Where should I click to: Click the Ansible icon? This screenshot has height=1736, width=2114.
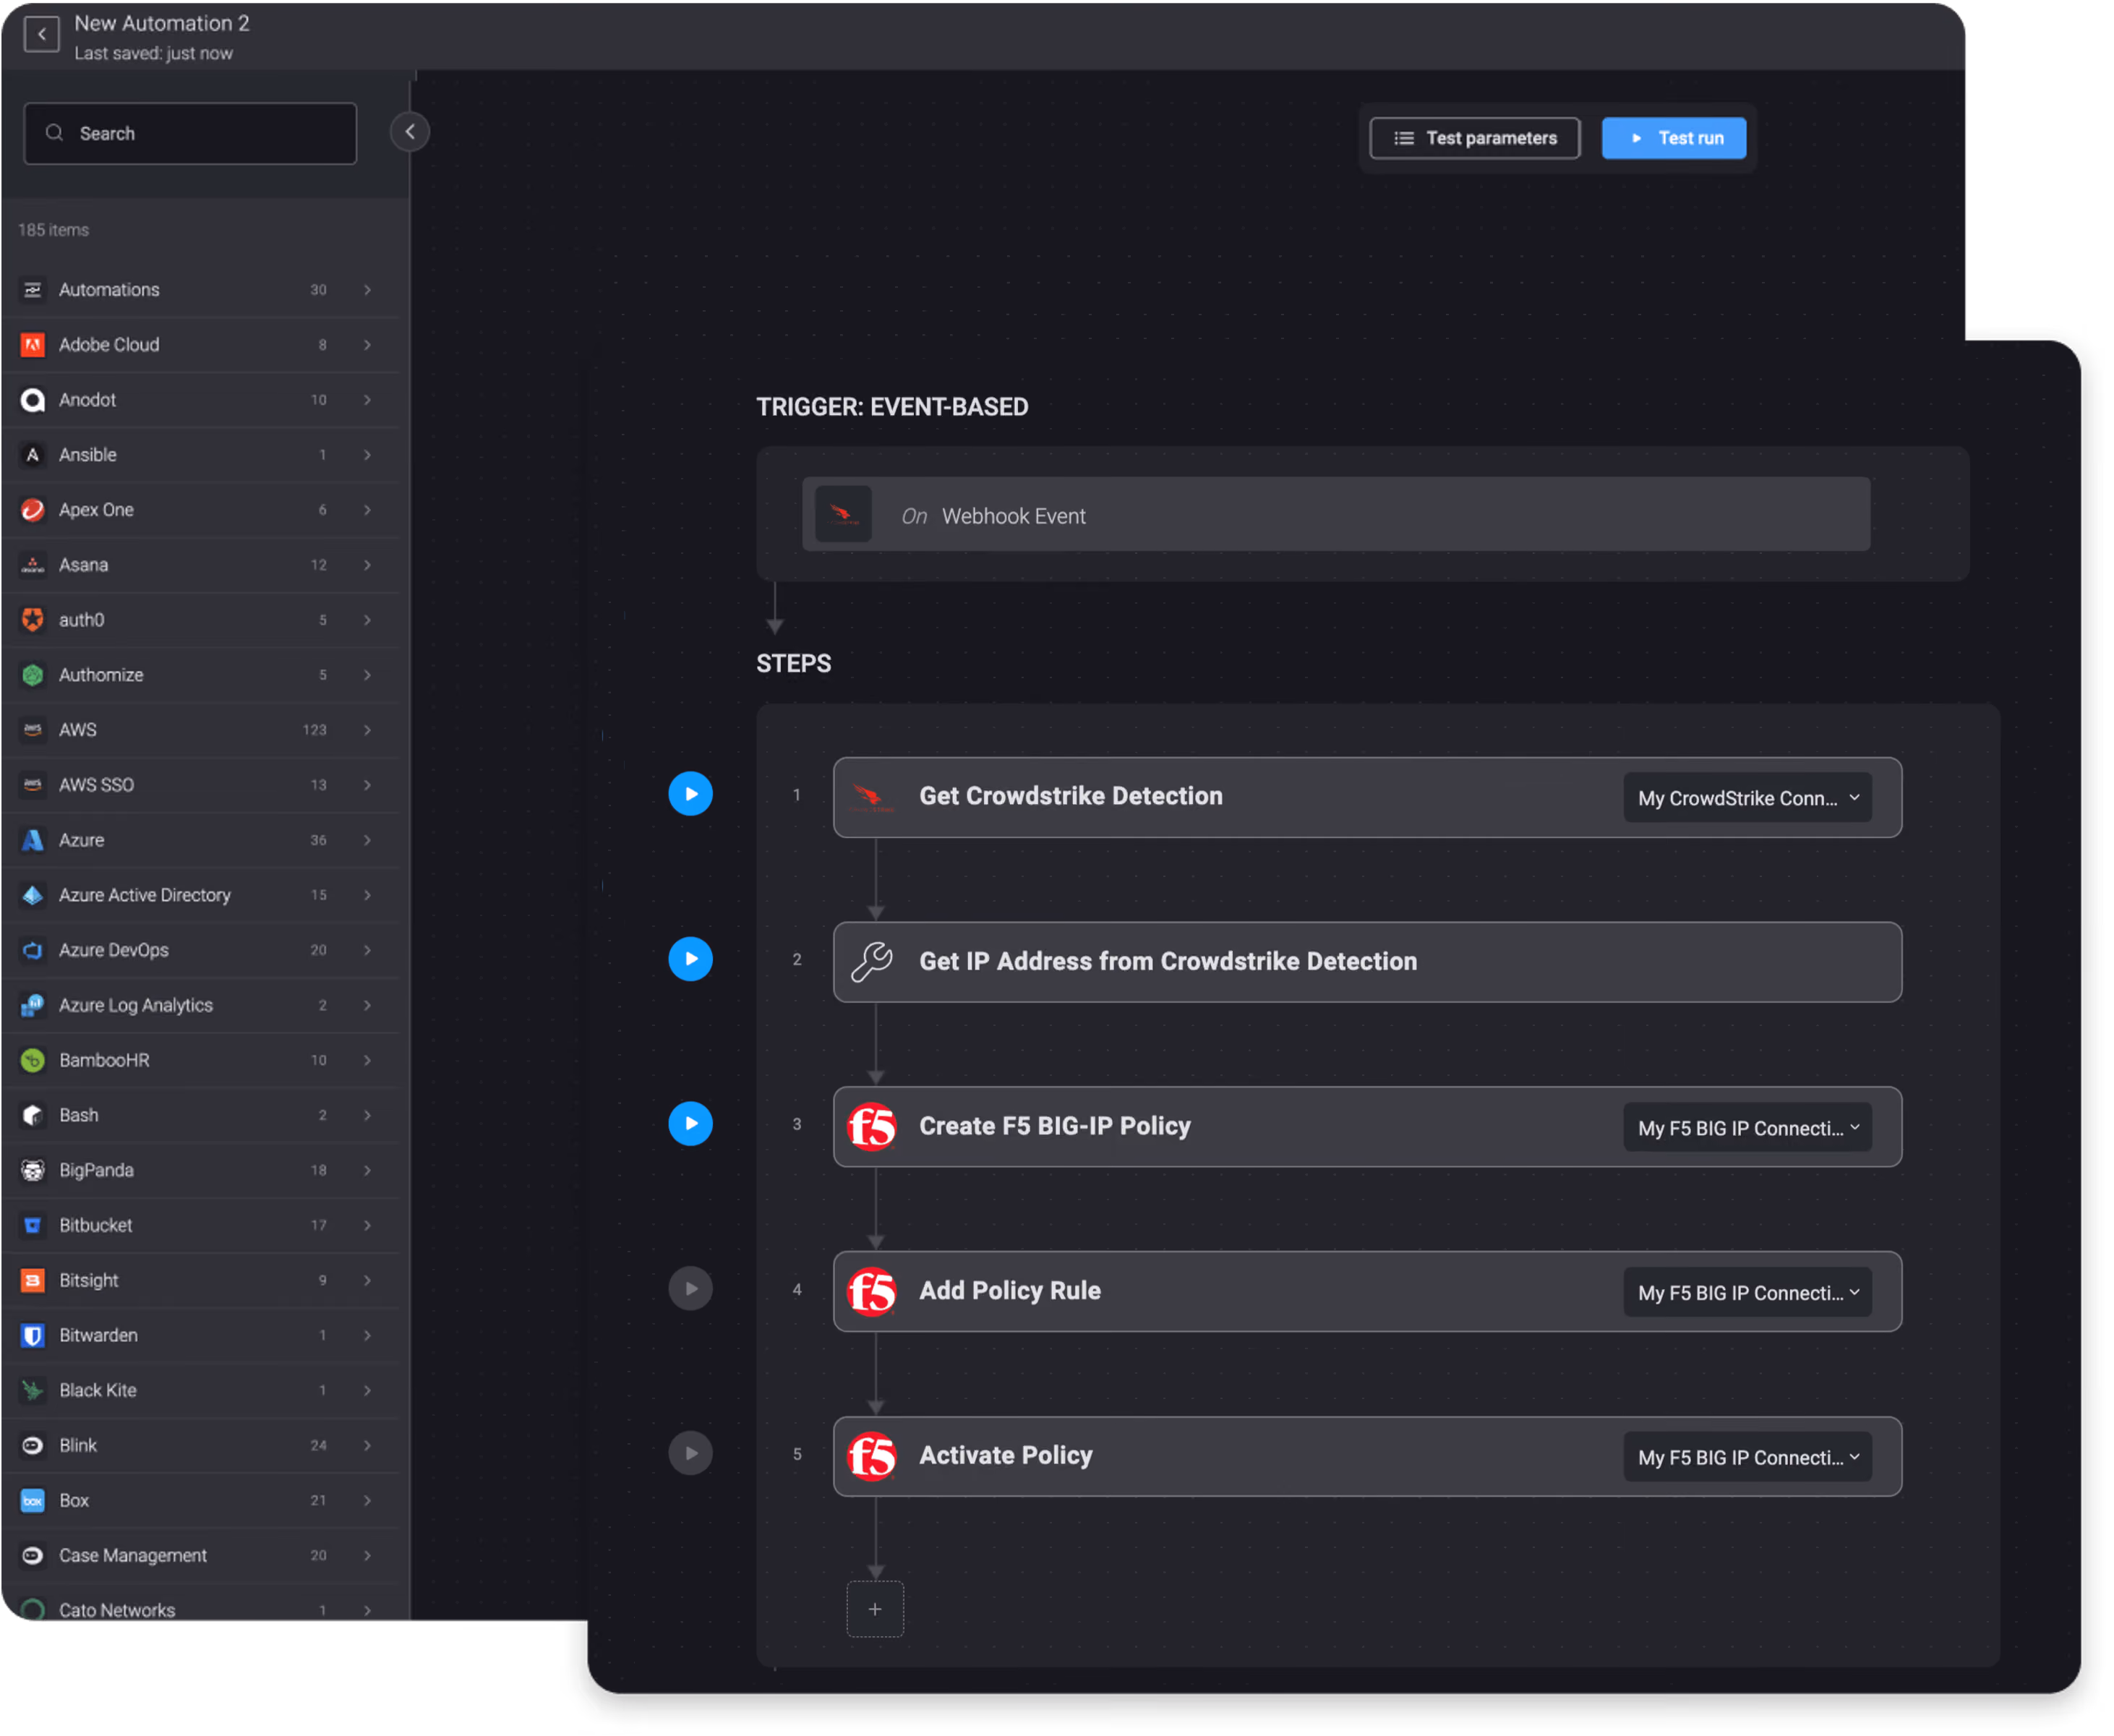pos(33,455)
